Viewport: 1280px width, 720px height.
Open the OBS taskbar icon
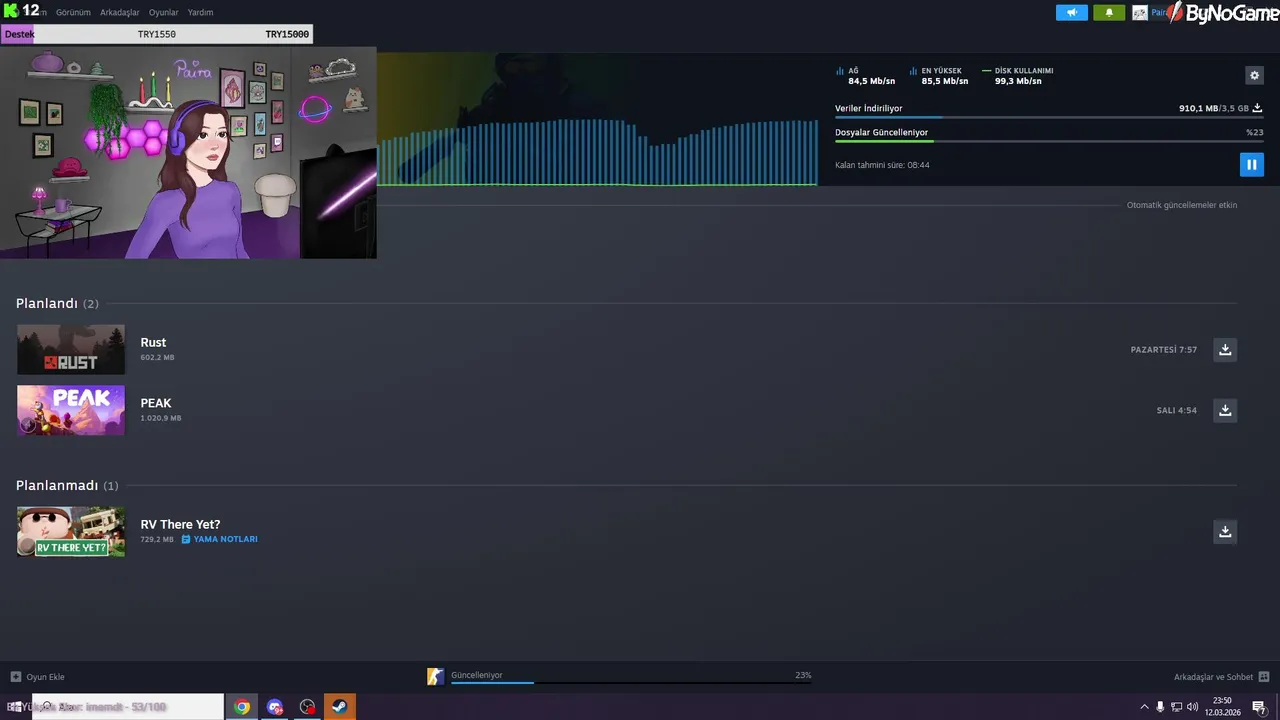[x=307, y=707]
